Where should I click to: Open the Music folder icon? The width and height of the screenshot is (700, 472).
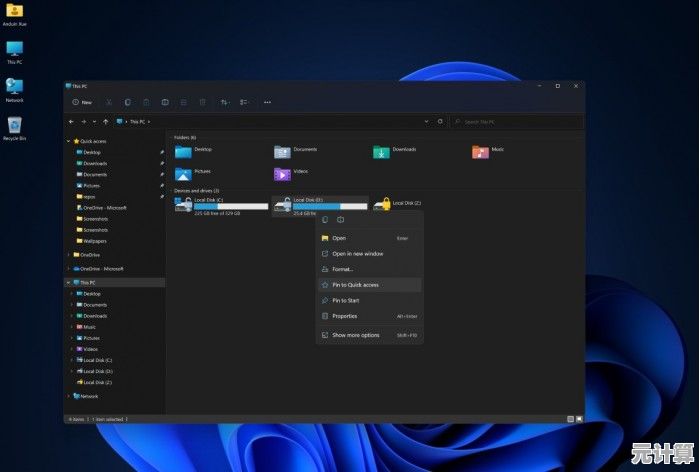click(481, 152)
